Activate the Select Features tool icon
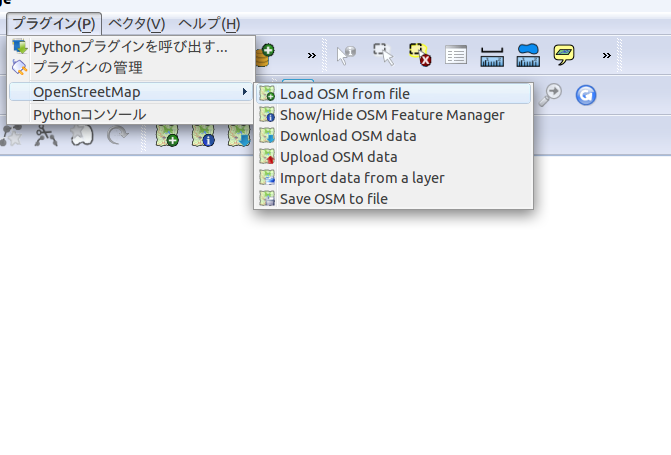 (x=383, y=54)
